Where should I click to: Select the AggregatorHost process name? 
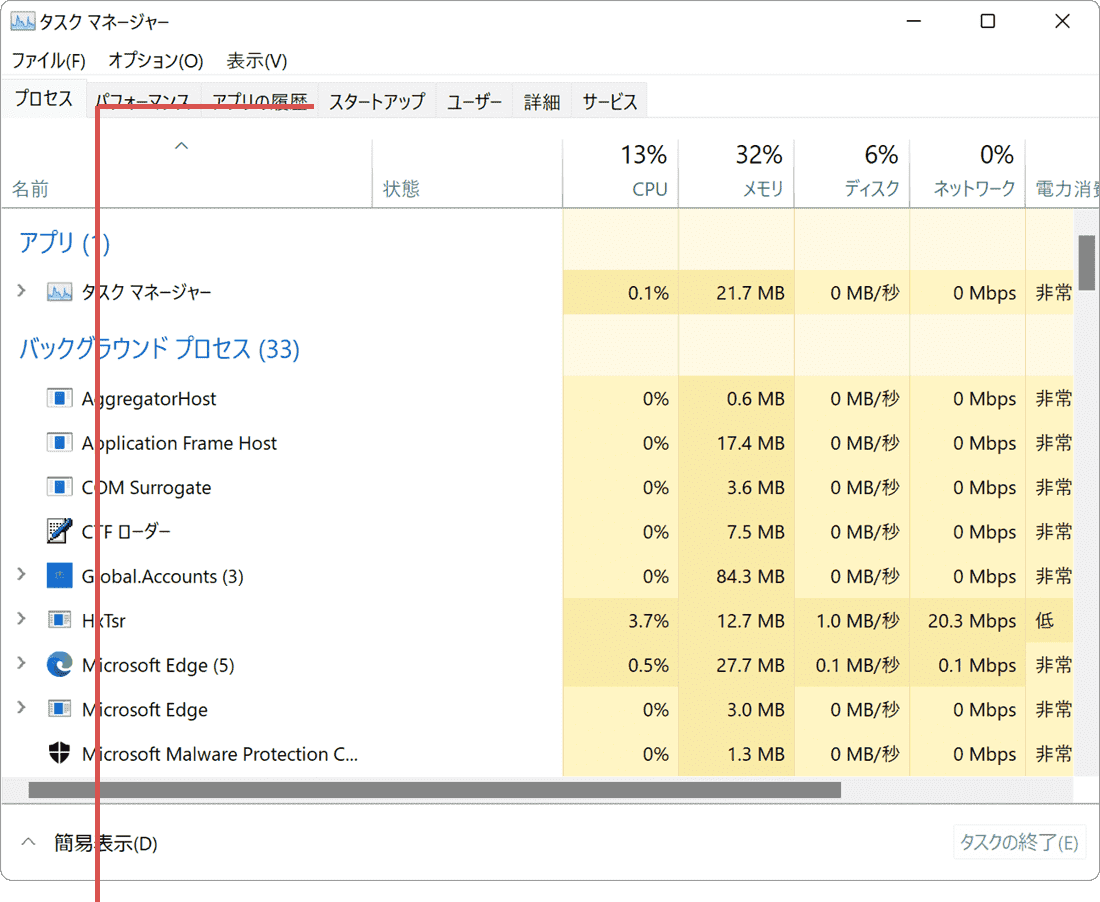[x=149, y=399]
